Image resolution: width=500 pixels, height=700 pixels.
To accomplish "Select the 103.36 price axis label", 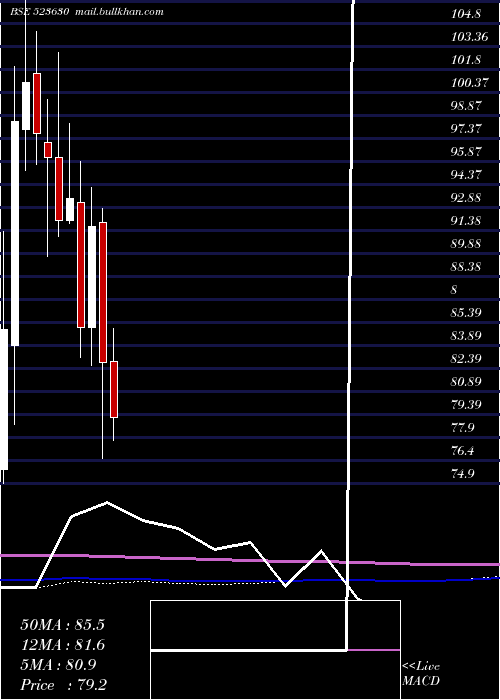I will (469, 37).
